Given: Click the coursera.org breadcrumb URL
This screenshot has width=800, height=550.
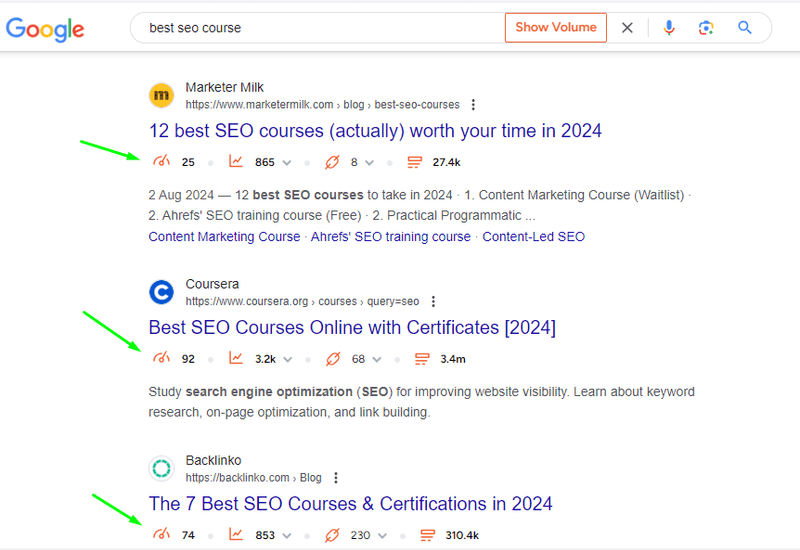Looking at the screenshot, I should point(302,302).
